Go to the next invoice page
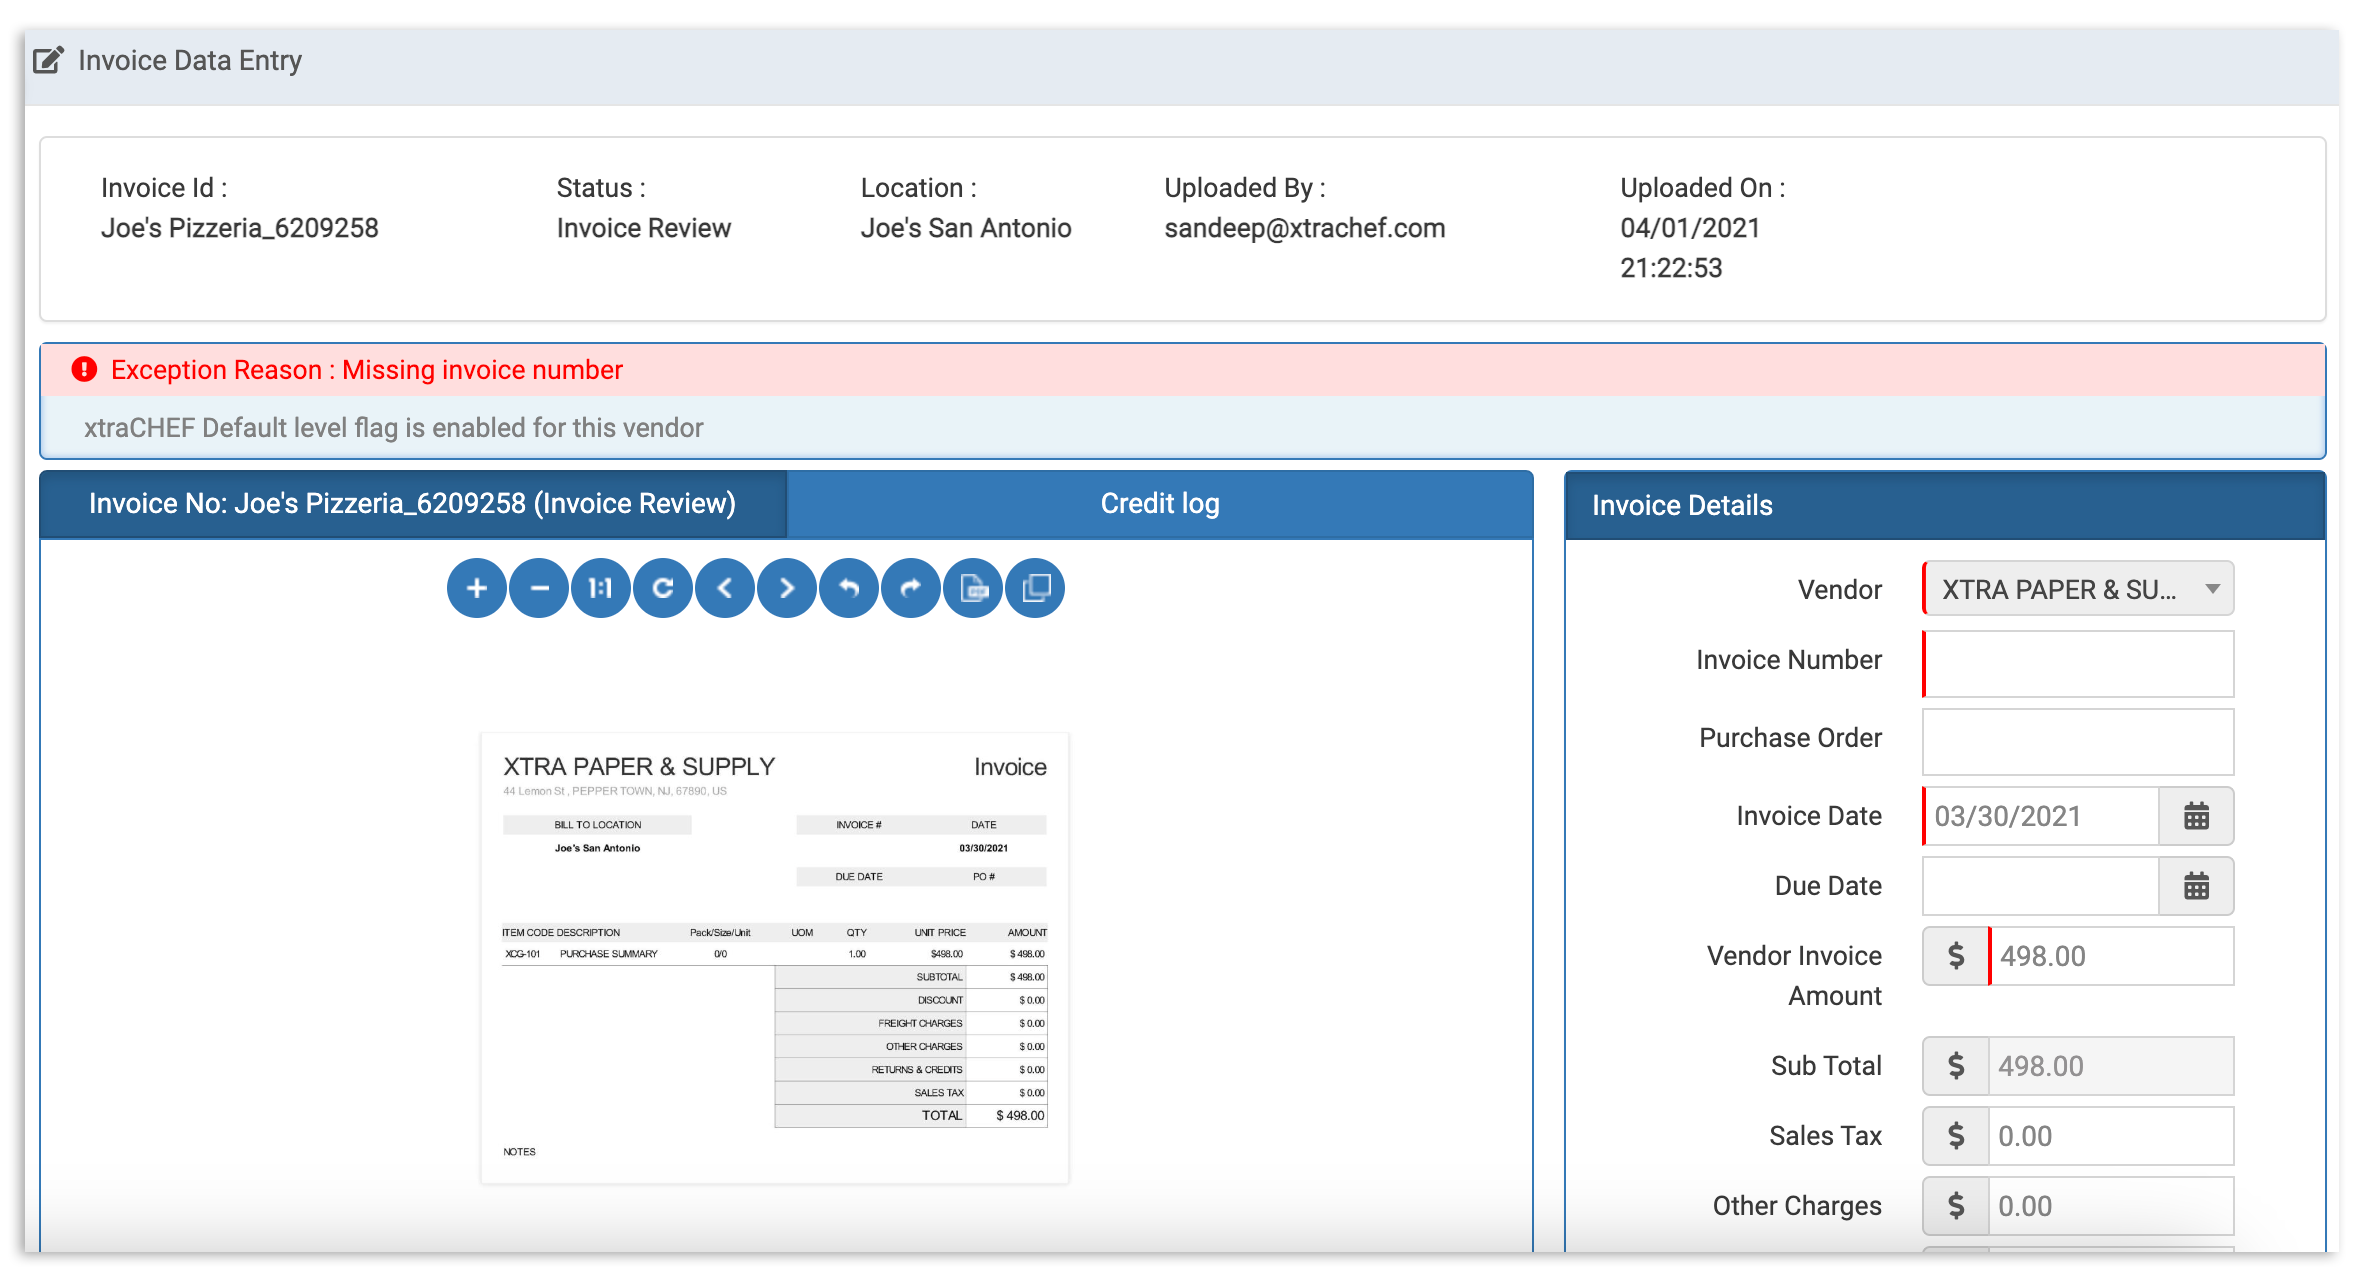Screen dimensions: 2364x1282 pos(786,588)
